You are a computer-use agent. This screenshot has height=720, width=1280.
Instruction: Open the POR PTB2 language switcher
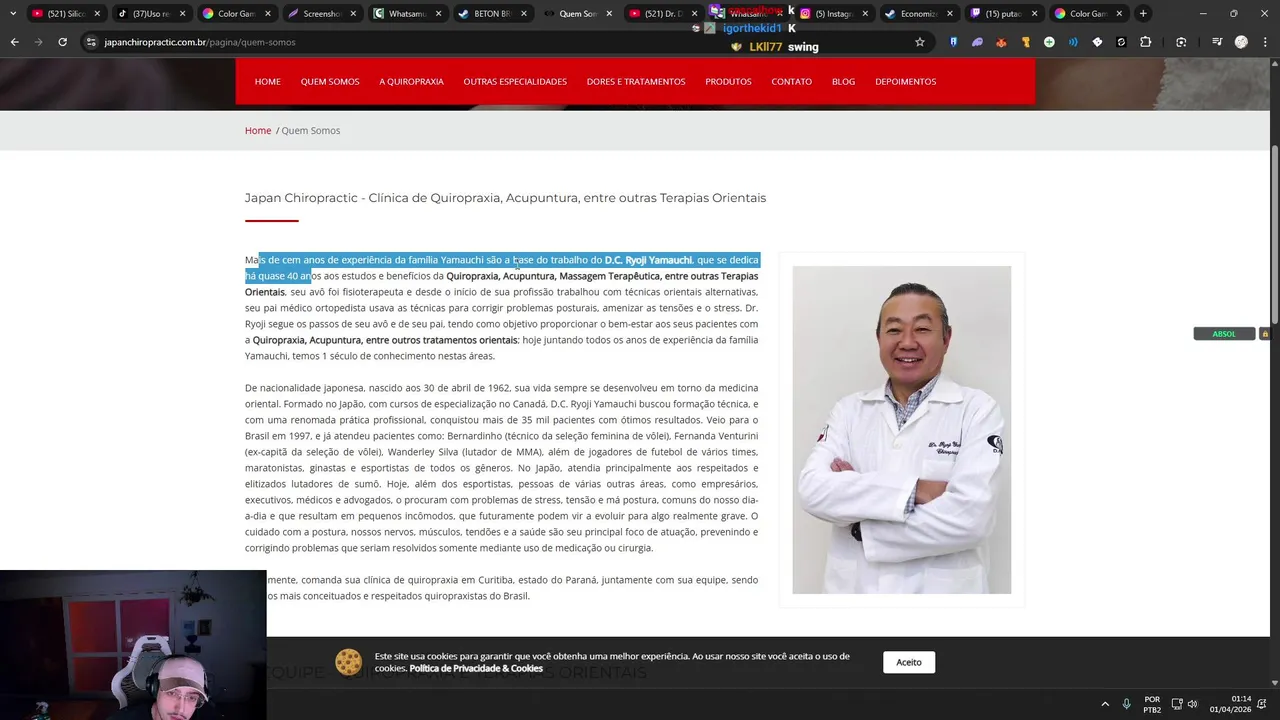(x=1152, y=704)
